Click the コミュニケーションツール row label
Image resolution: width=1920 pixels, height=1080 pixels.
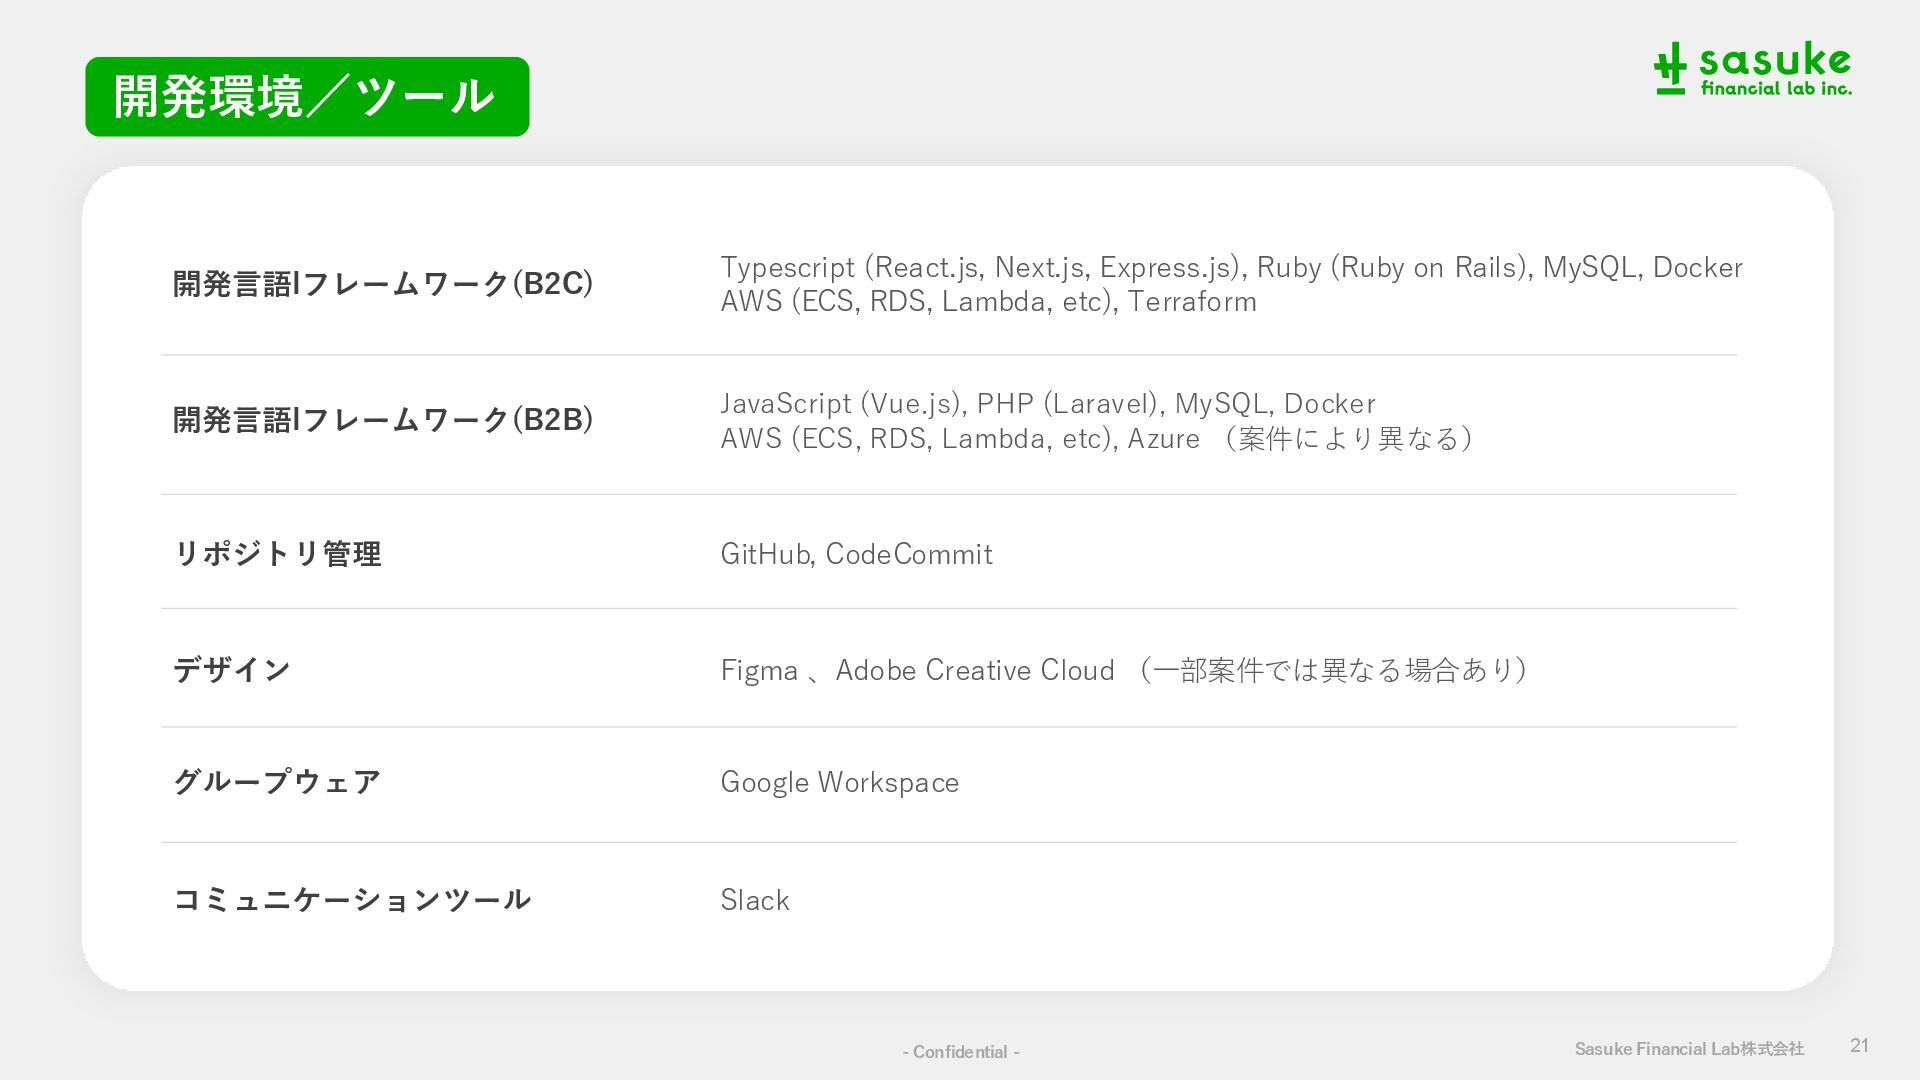352,900
